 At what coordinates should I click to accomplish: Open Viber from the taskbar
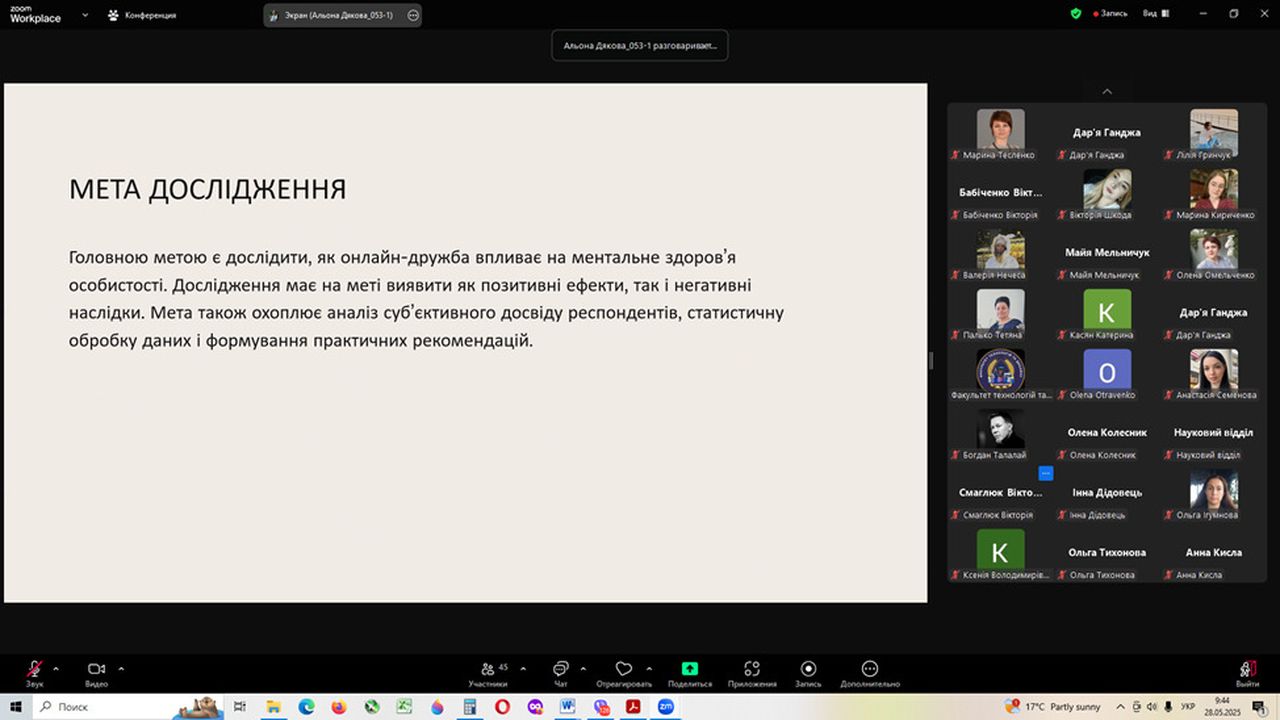600,706
